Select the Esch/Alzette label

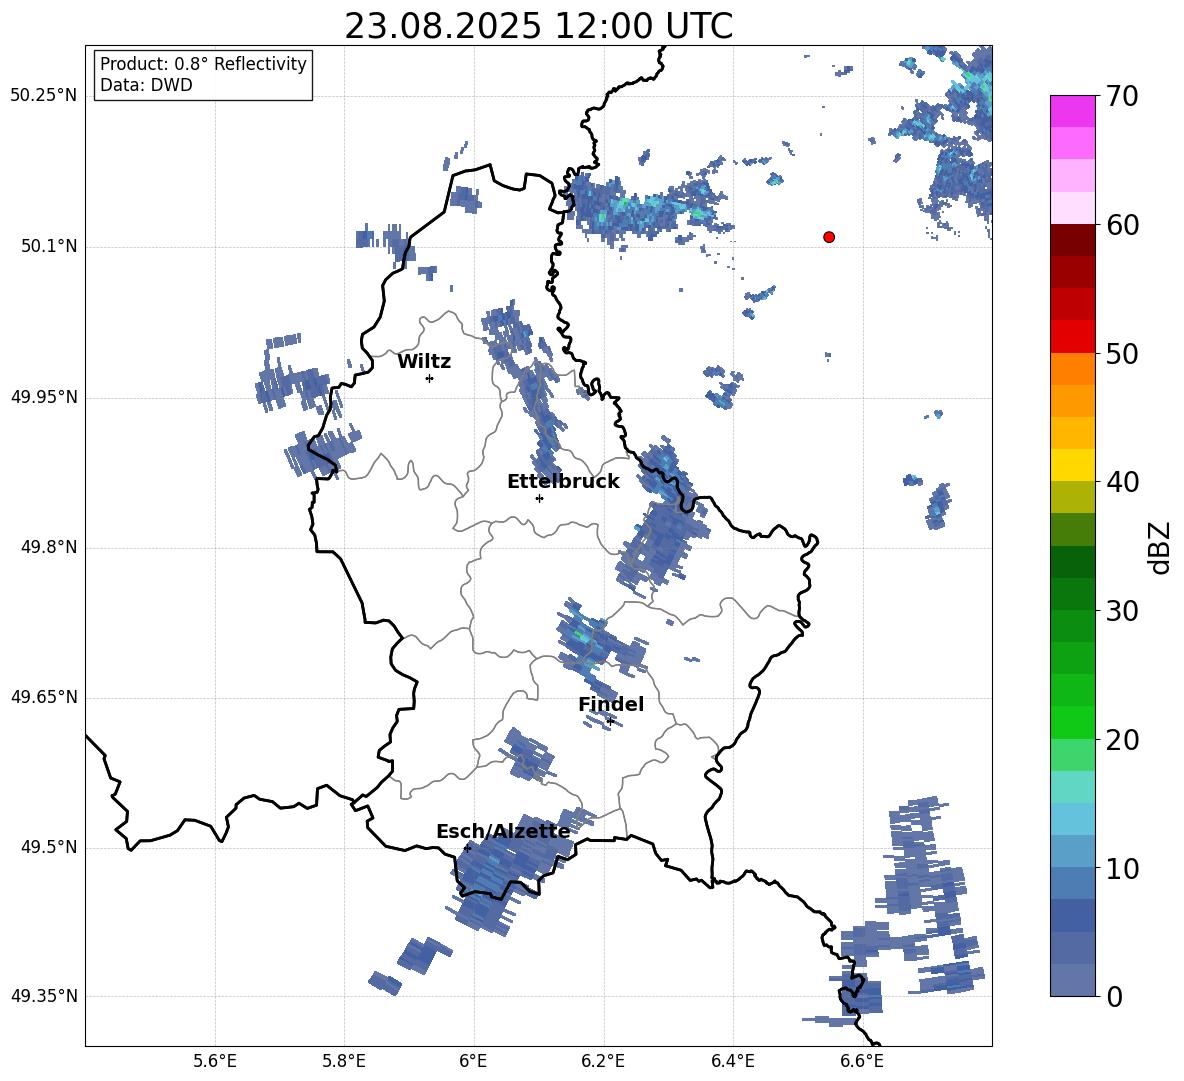pos(504,831)
